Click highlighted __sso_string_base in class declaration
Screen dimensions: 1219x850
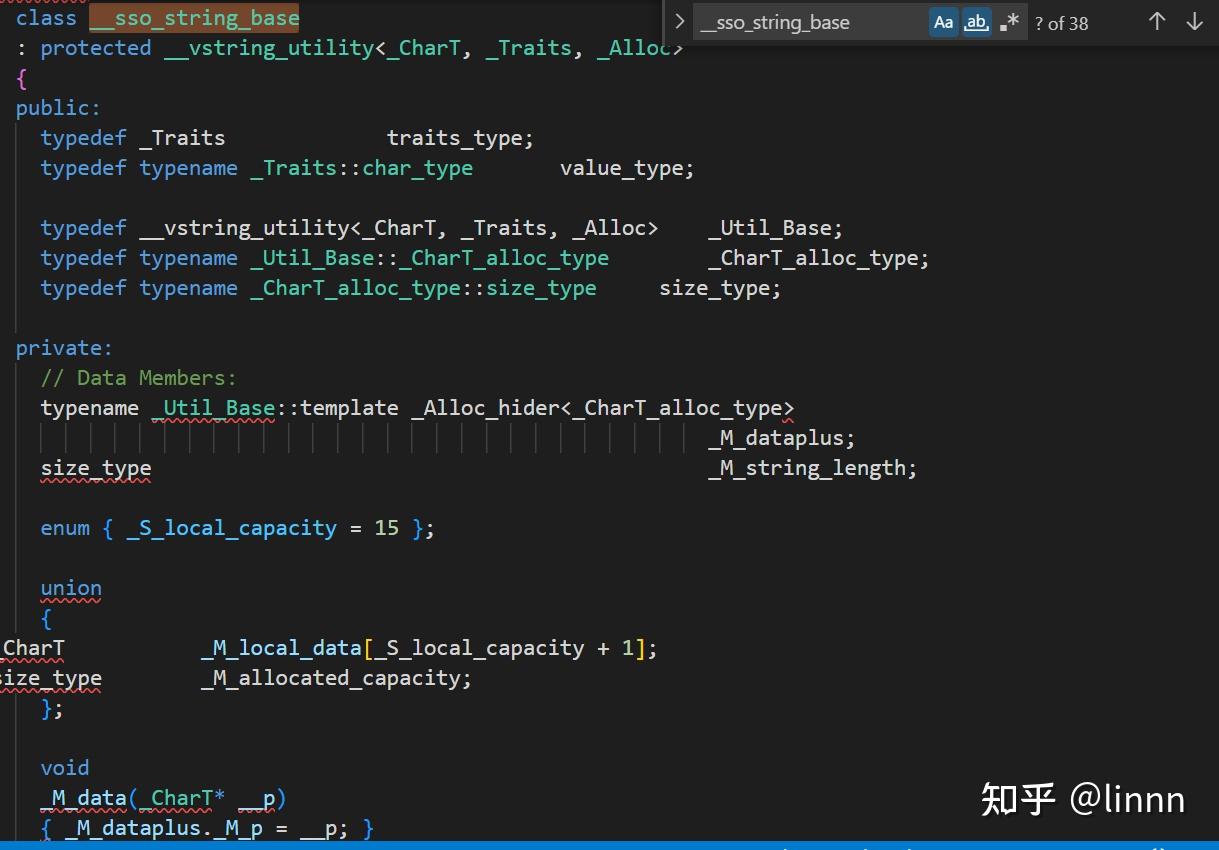click(x=194, y=18)
